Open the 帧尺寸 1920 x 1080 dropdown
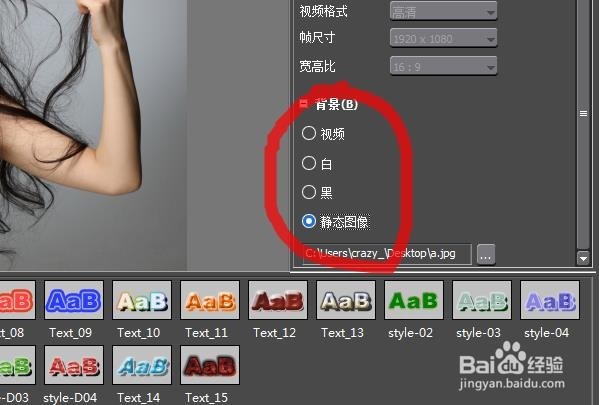Viewport: 599px width, 405px height. tap(443, 38)
